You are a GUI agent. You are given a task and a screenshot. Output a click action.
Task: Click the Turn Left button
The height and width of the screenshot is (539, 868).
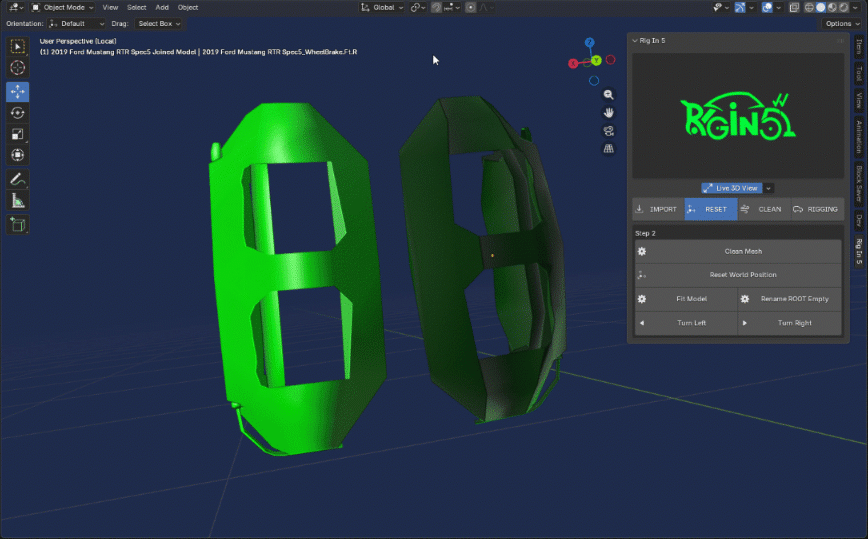(686, 323)
